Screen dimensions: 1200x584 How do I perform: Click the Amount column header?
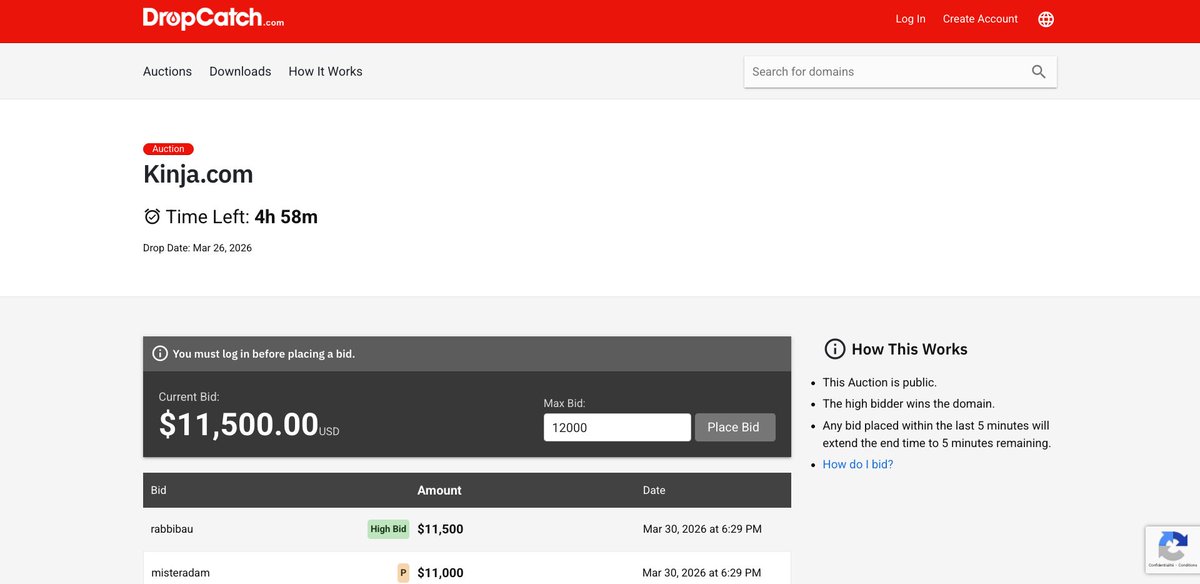click(439, 490)
